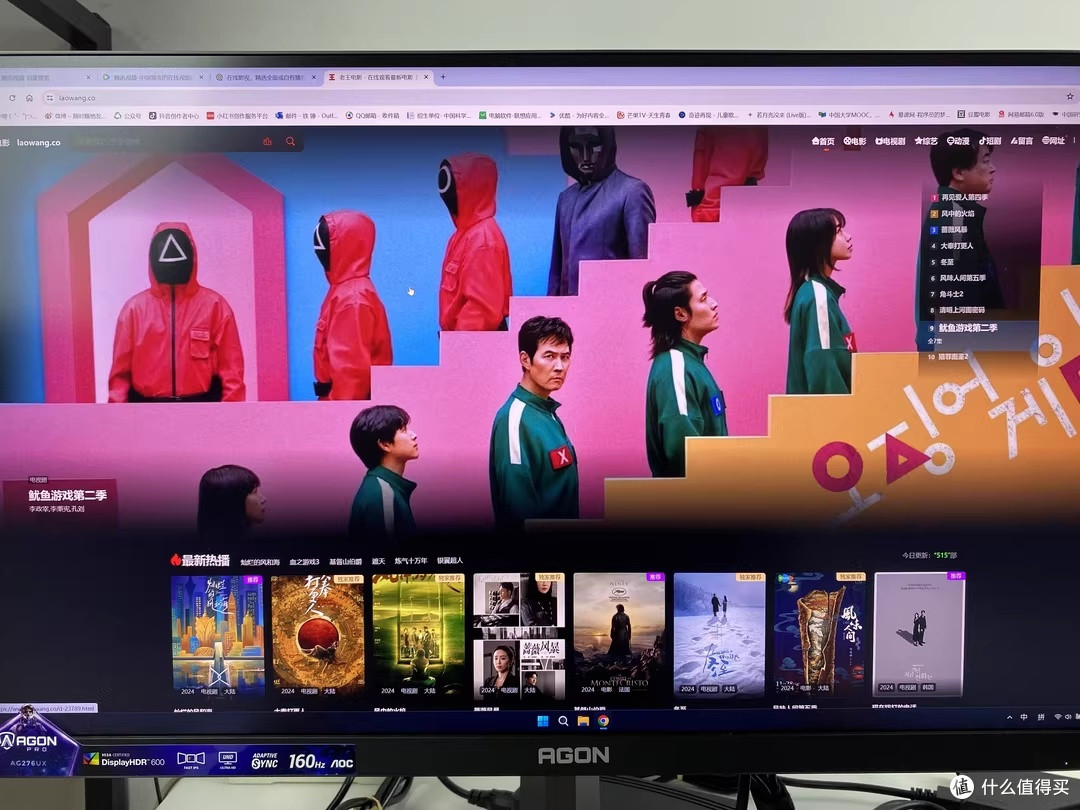Open the 大奉打更人 poster thumbnail

tap(318, 636)
